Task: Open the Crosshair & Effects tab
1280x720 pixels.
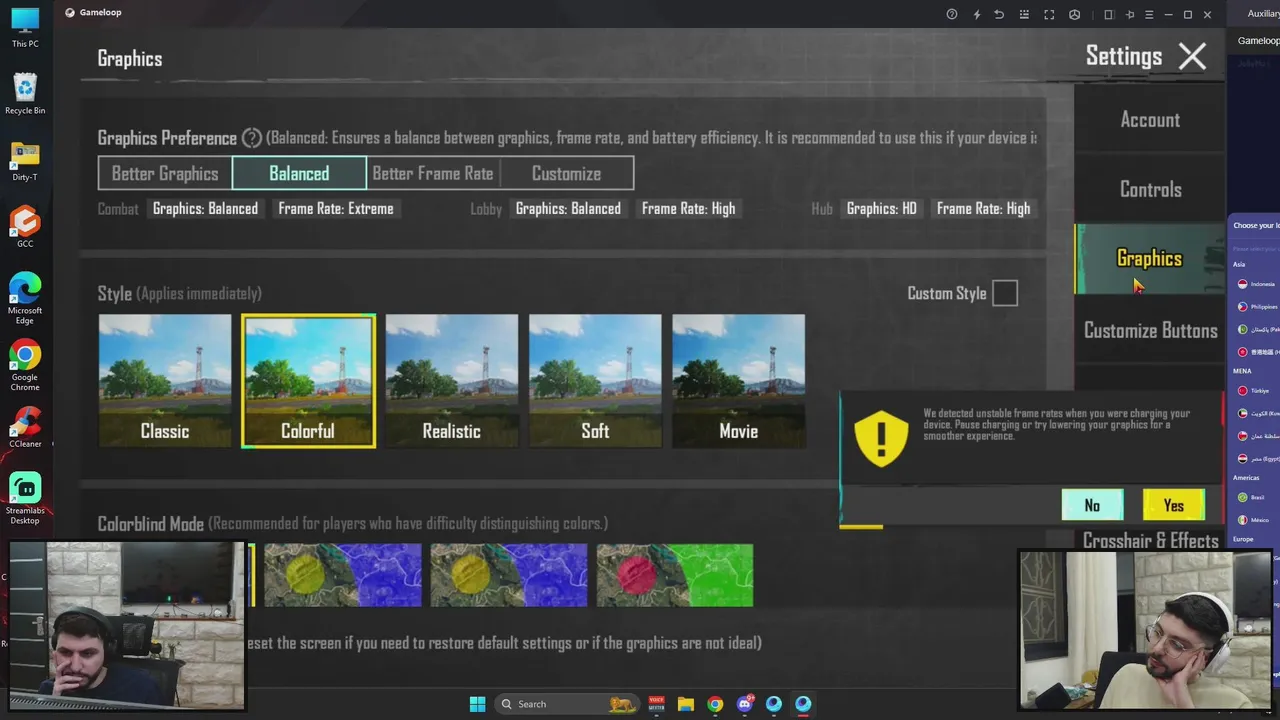Action: tap(1150, 540)
